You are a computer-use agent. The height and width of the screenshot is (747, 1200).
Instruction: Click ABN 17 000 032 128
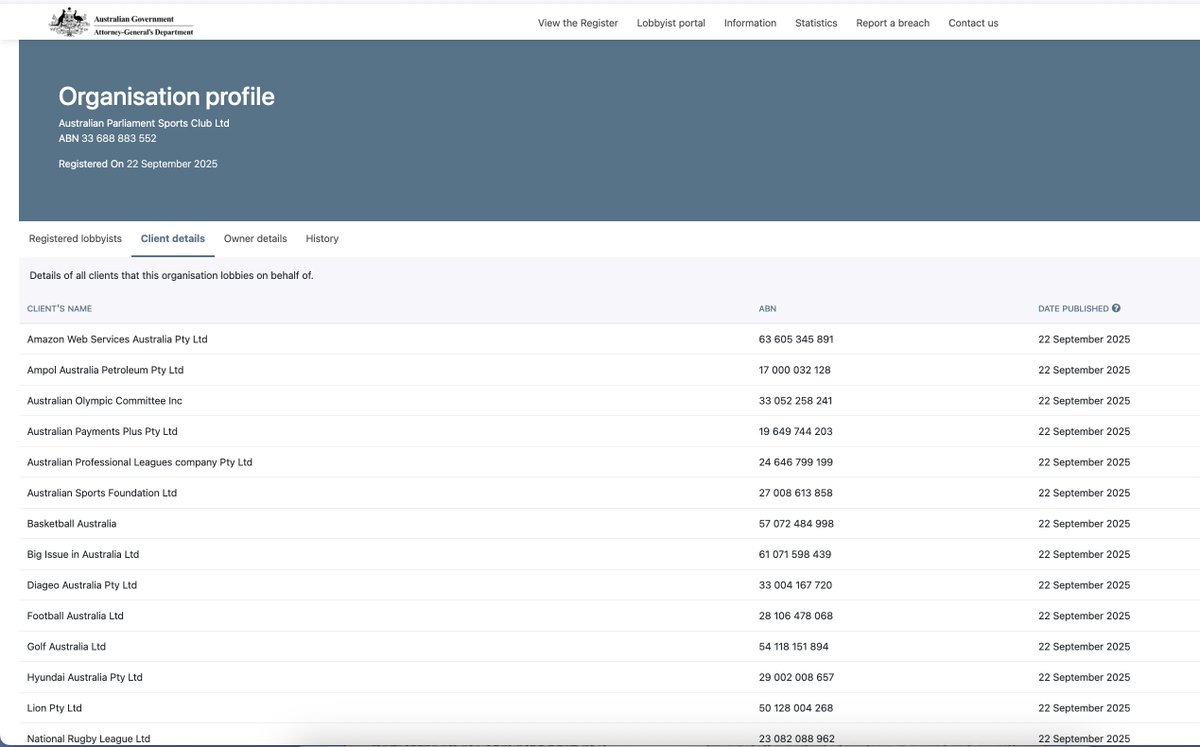pyautogui.click(x=795, y=370)
